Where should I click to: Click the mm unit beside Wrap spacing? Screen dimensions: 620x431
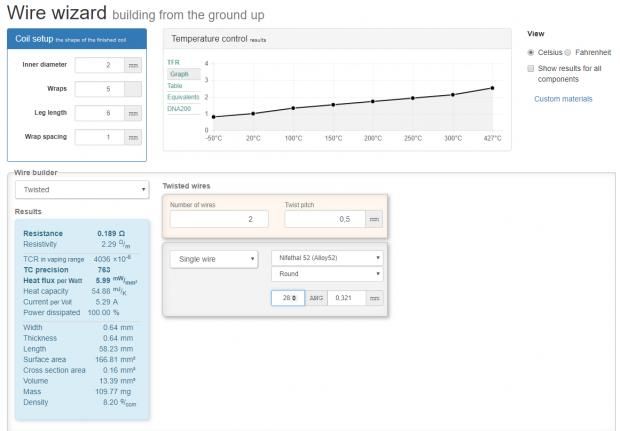[x=133, y=137]
